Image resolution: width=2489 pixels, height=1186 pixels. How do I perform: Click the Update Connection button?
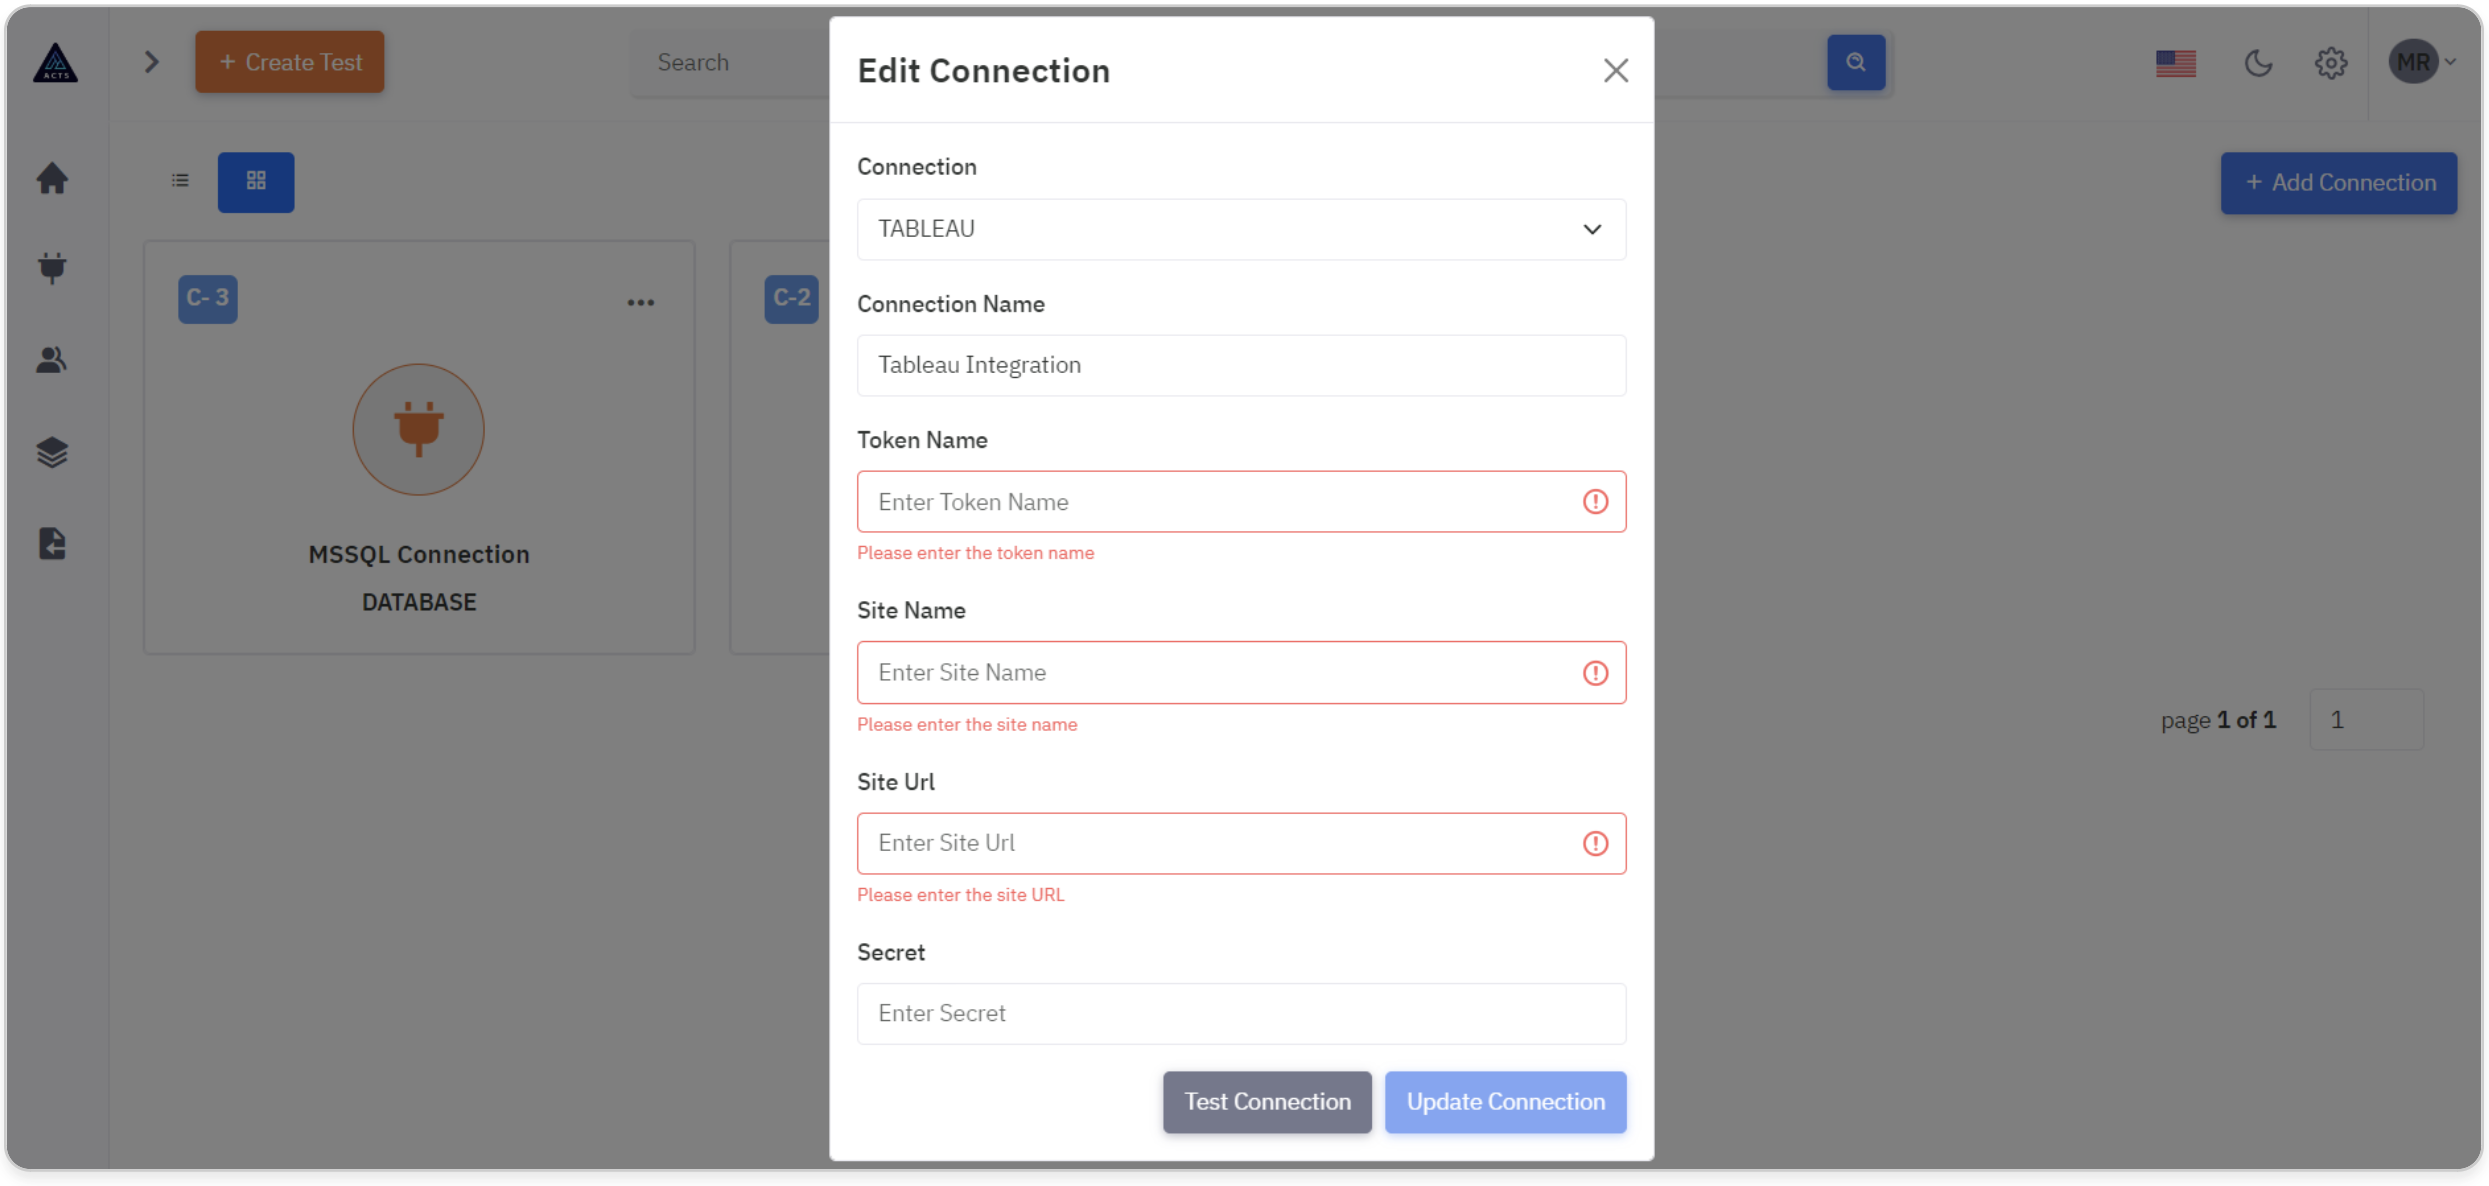[1505, 1101]
